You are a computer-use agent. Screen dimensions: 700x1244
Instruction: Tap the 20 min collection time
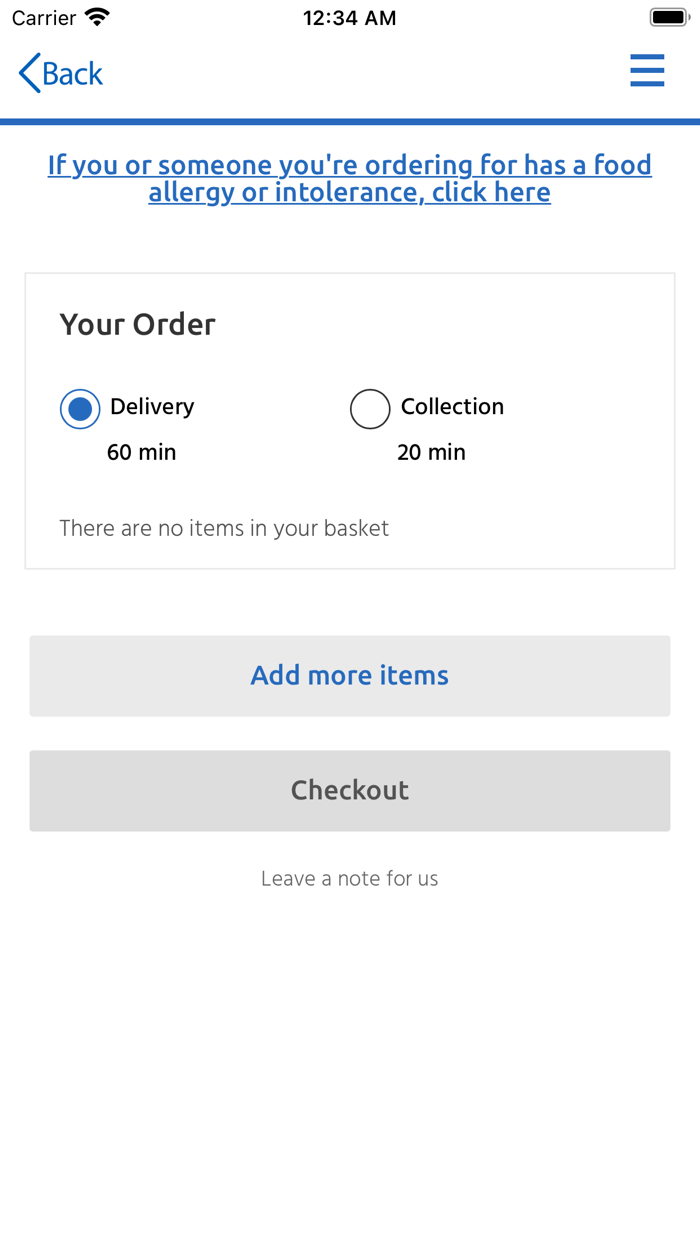point(431,453)
